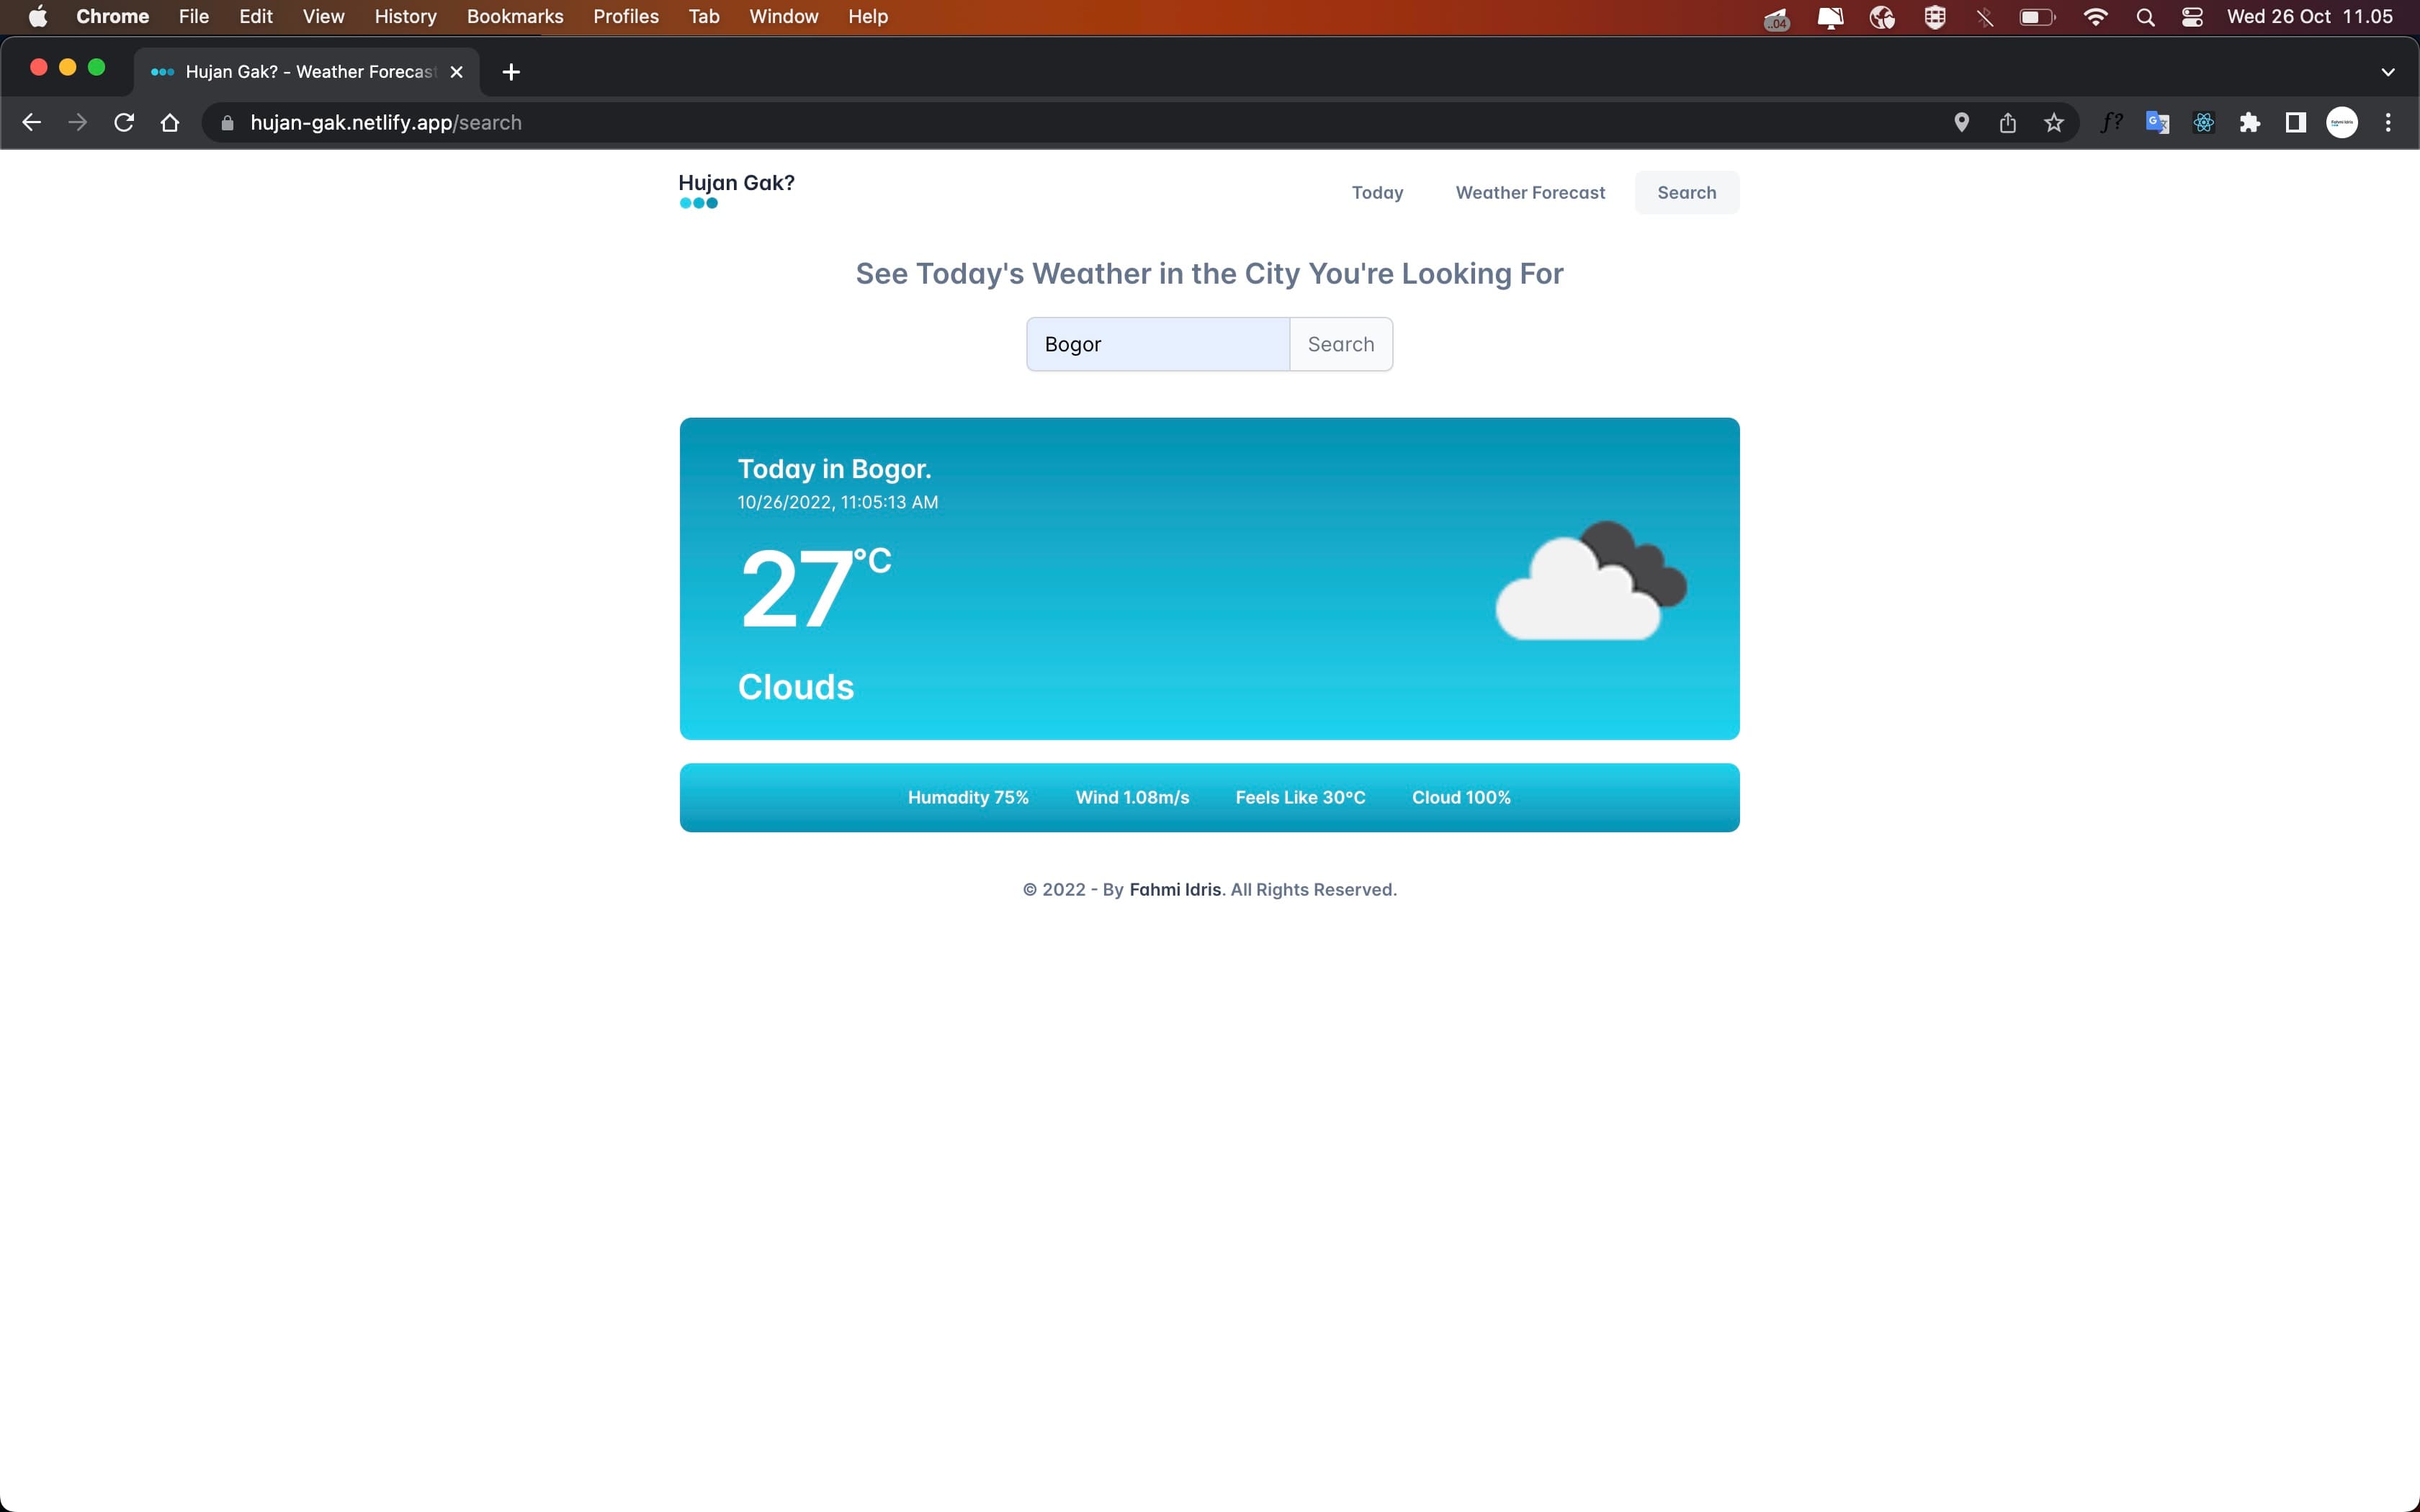Go to the Weather Forecast page

[1530, 193]
